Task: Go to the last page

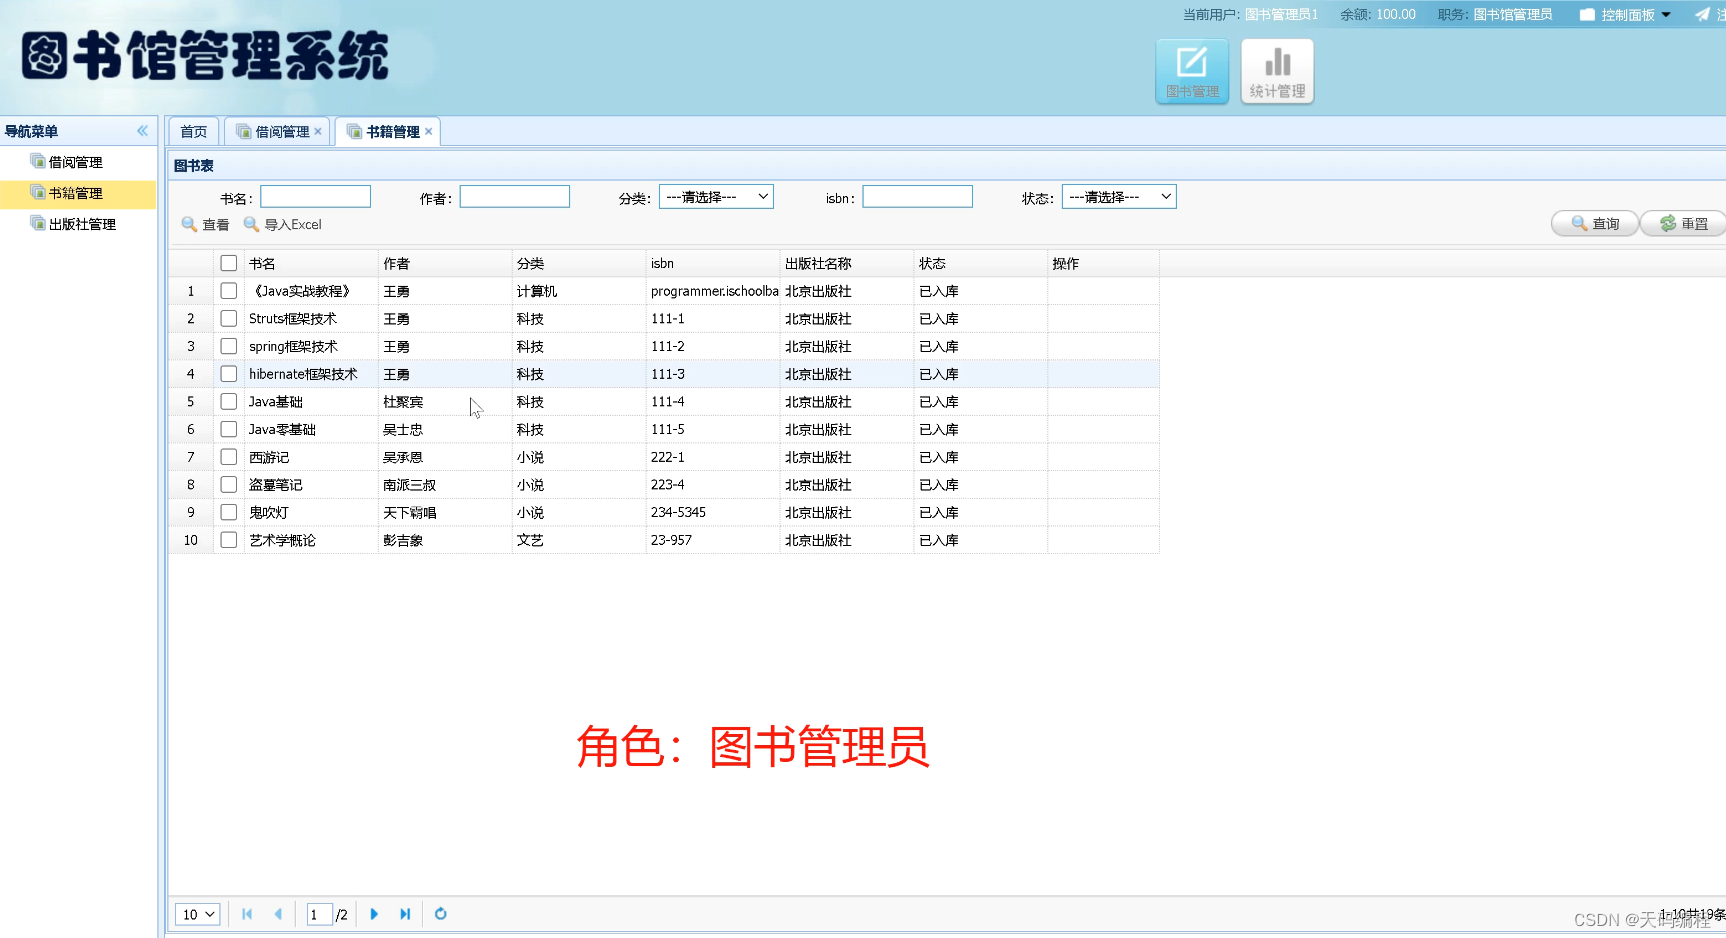Action: tap(405, 914)
